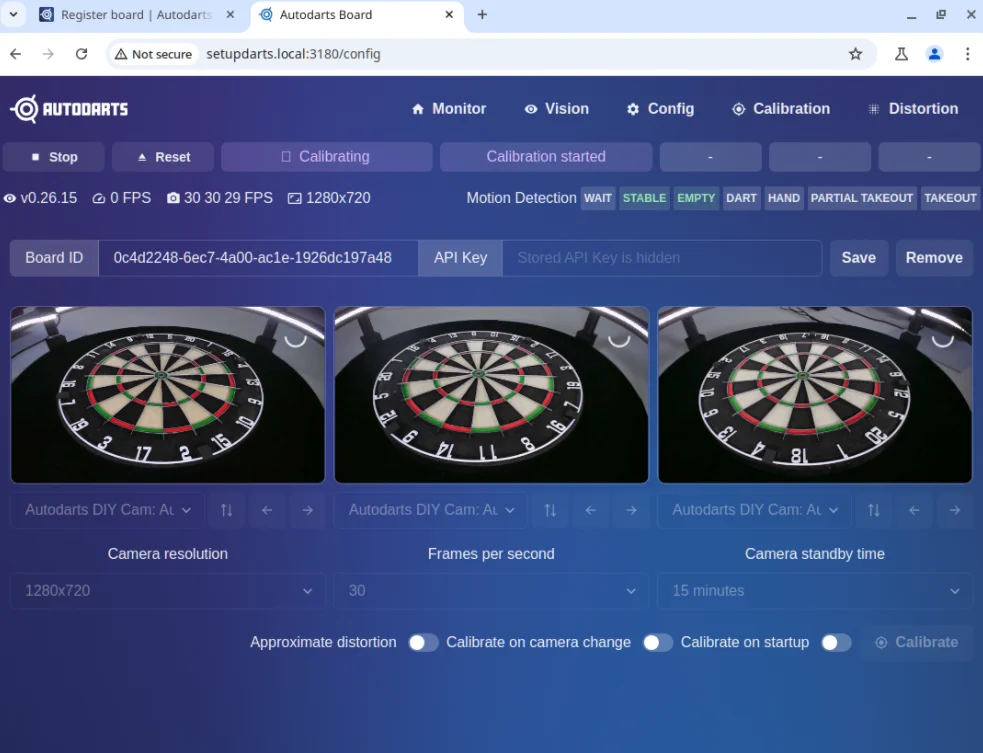Move the second camera right with arrow
The image size is (983, 753).
631,510
